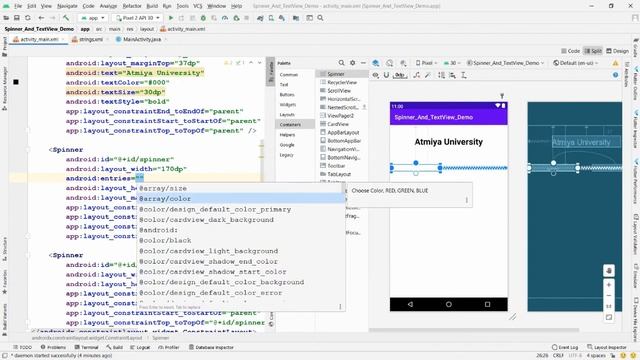Screen dimensions: 640x360
Task: Select Containers category in Palette
Action: coord(295,124)
